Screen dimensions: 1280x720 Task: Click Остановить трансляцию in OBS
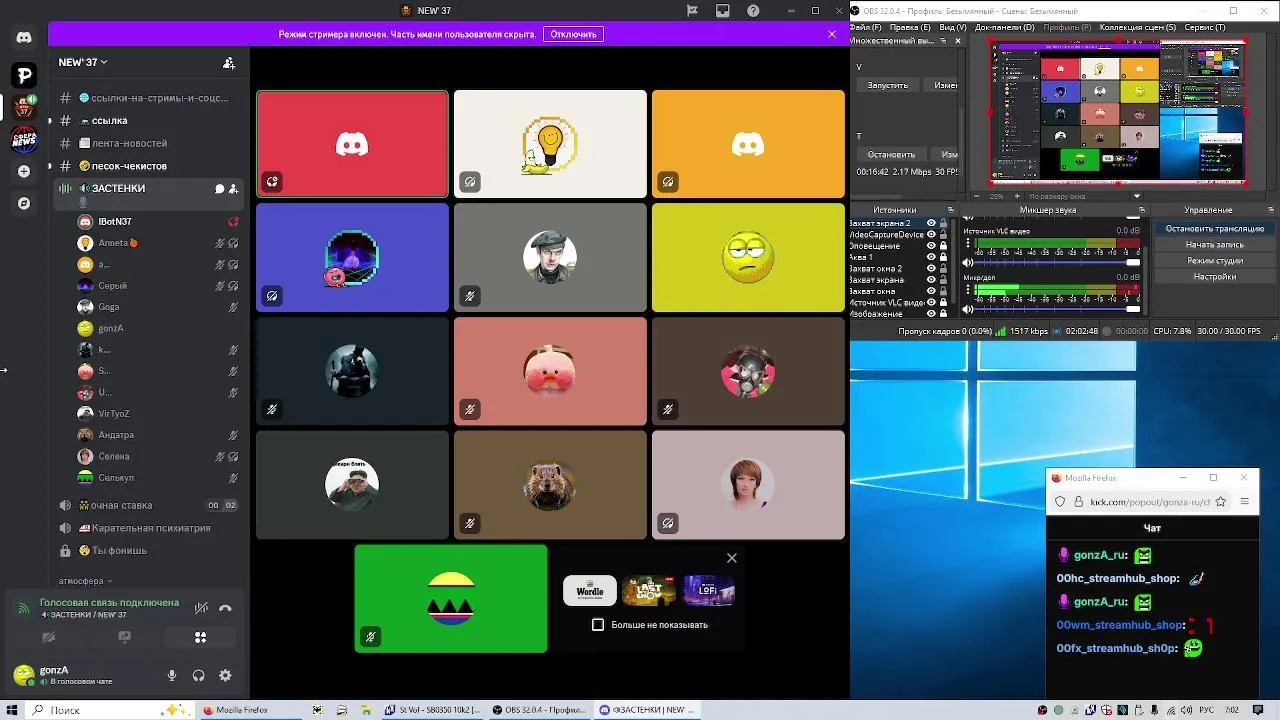(x=1214, y=229)
